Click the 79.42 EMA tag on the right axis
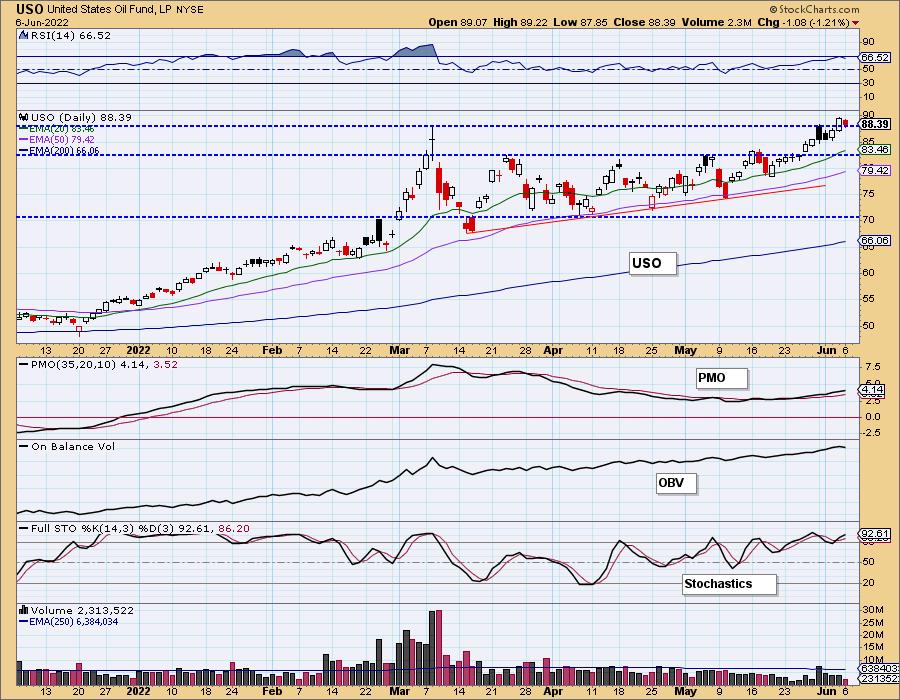The height and width of the screenshot is (700, 900). [875, 170]
